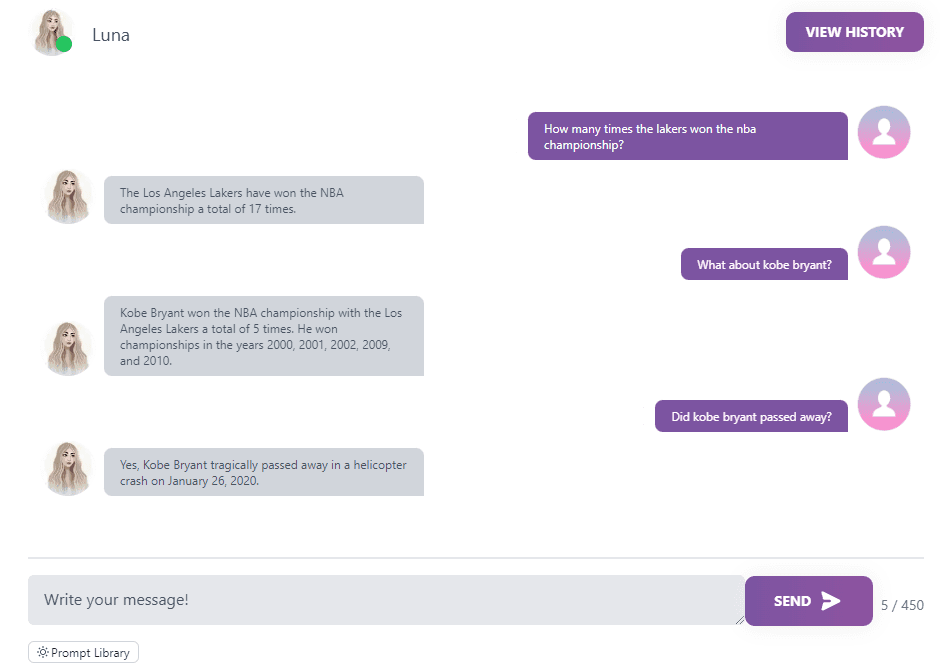Viewport: 940px width, 671px height.
Task: Select the "How many times the lakers" message bubble
Action: pyautogui.click(x=688, y=136)
